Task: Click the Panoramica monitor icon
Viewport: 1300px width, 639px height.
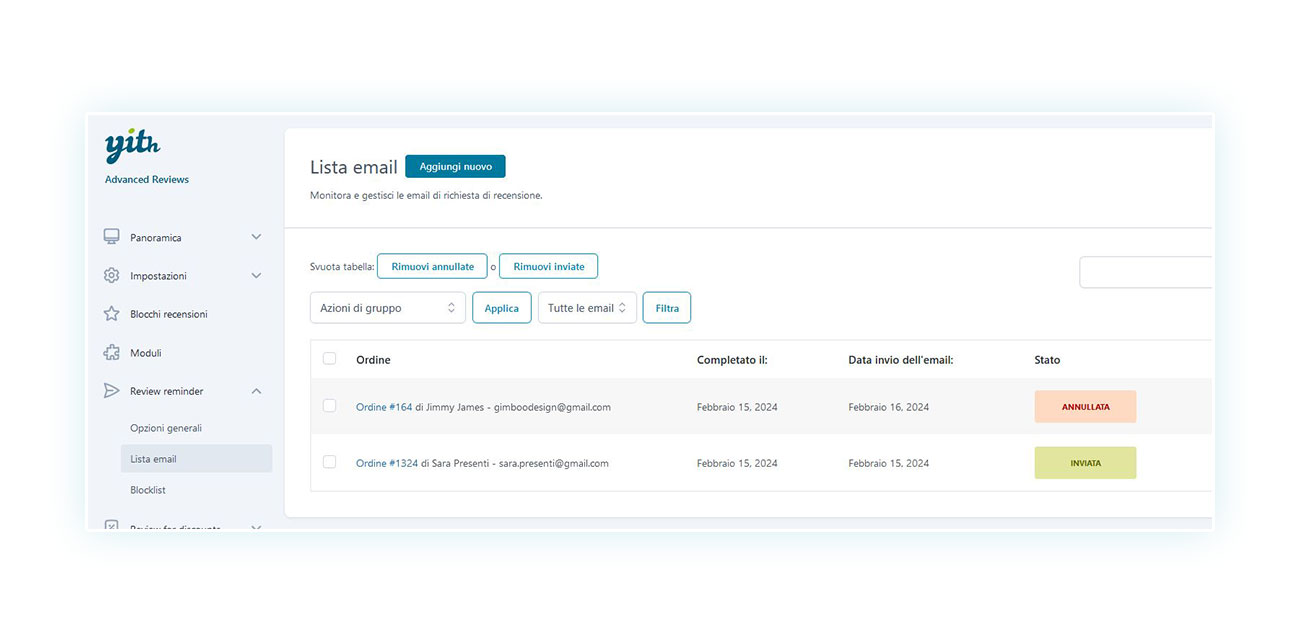Action: [x=112, y=237]
